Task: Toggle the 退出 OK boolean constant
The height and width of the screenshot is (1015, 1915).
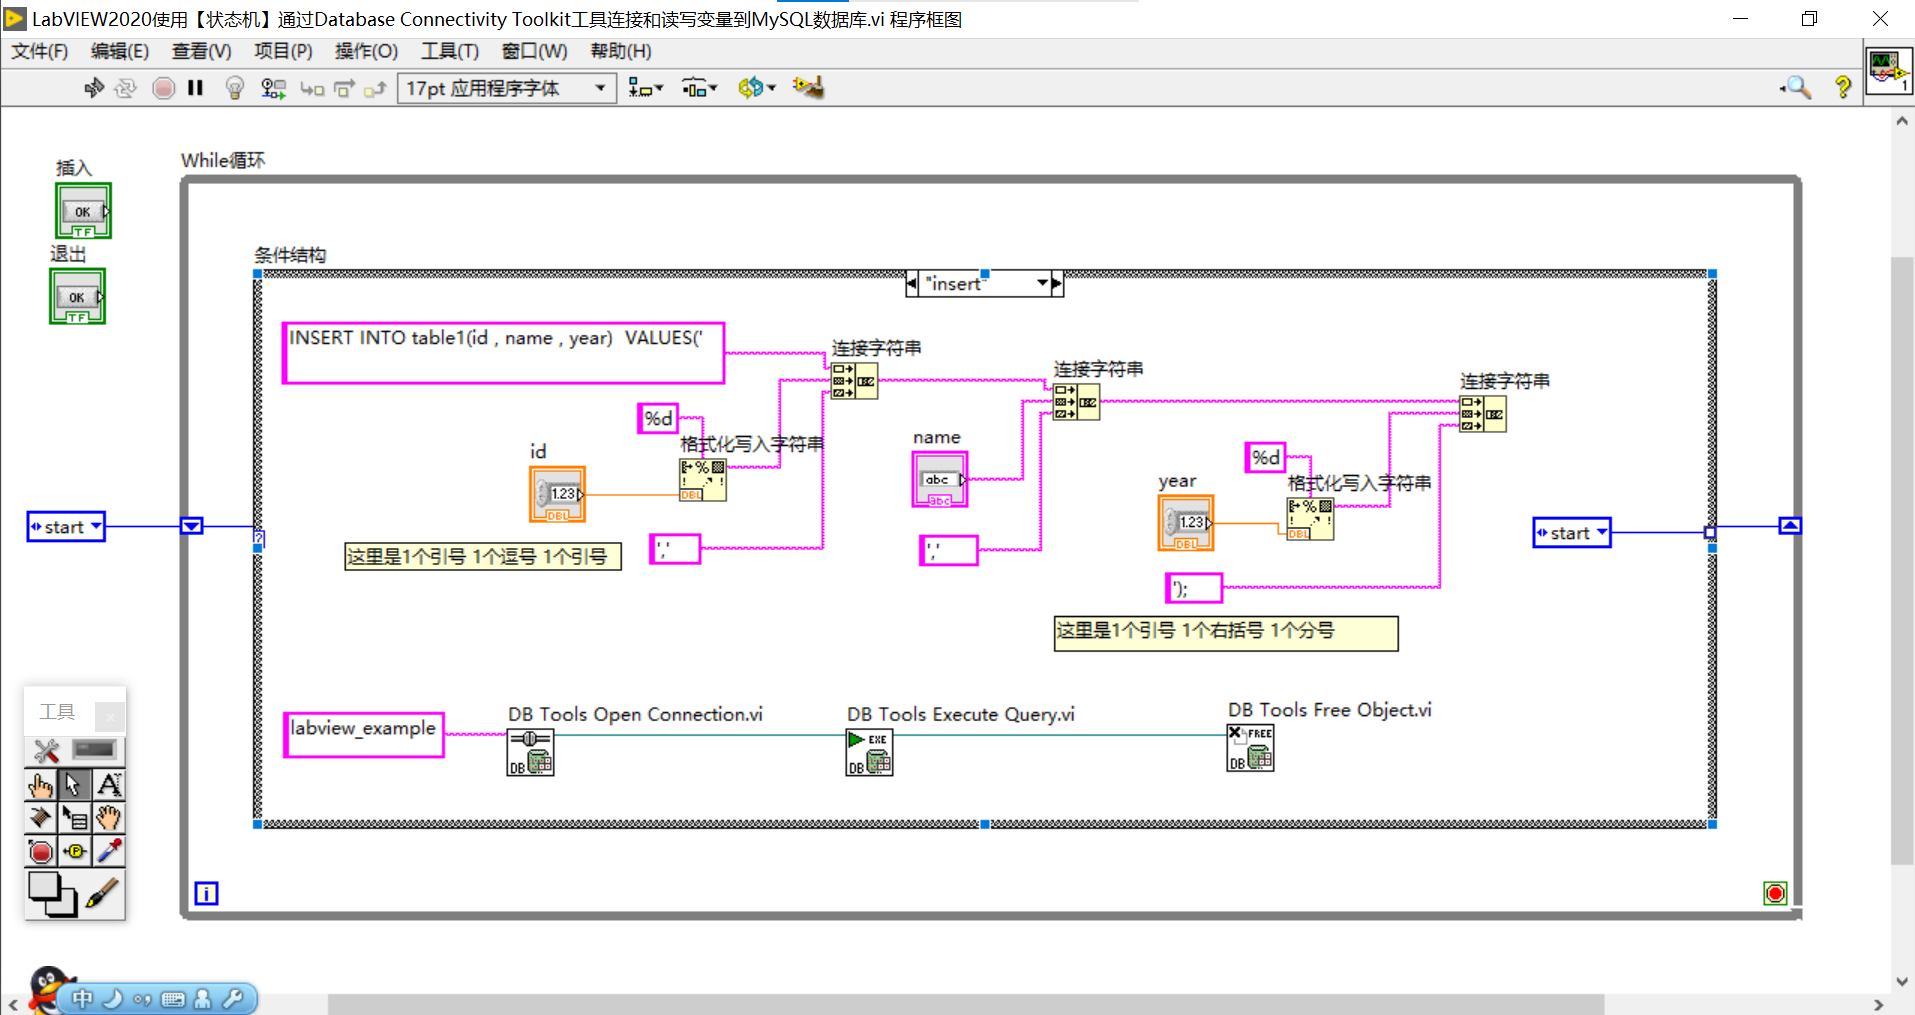Action: coord(77,296)
